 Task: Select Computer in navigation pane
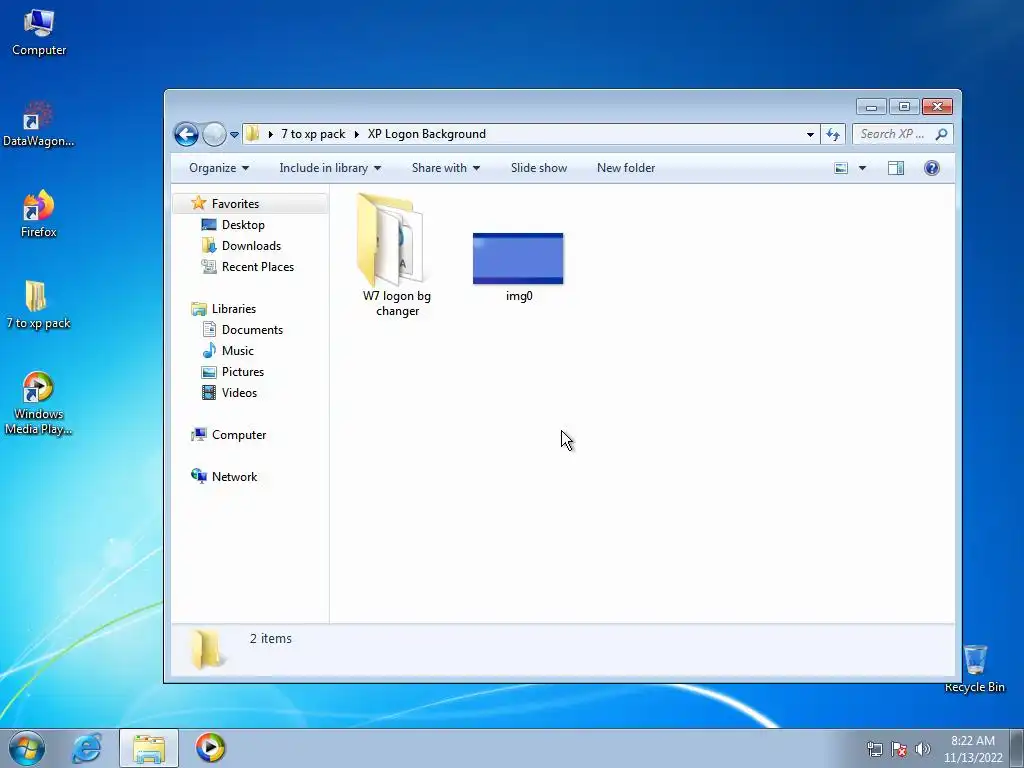pos(239,435)
